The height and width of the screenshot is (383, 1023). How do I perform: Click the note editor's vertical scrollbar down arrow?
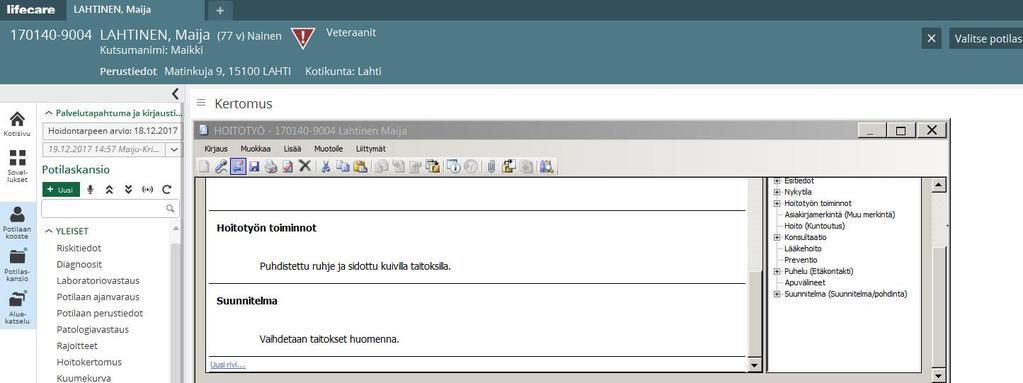coord(755,365)
